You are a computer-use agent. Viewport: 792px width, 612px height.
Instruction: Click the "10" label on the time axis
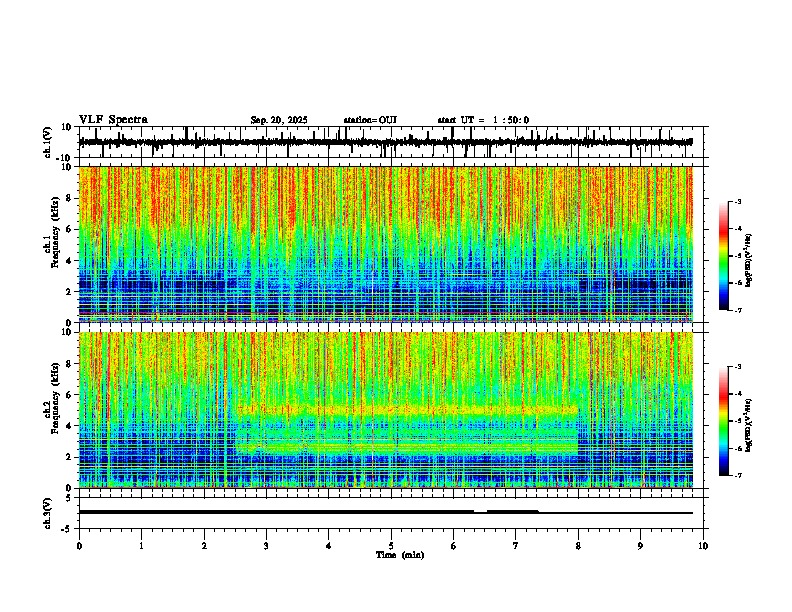[703, 546]
